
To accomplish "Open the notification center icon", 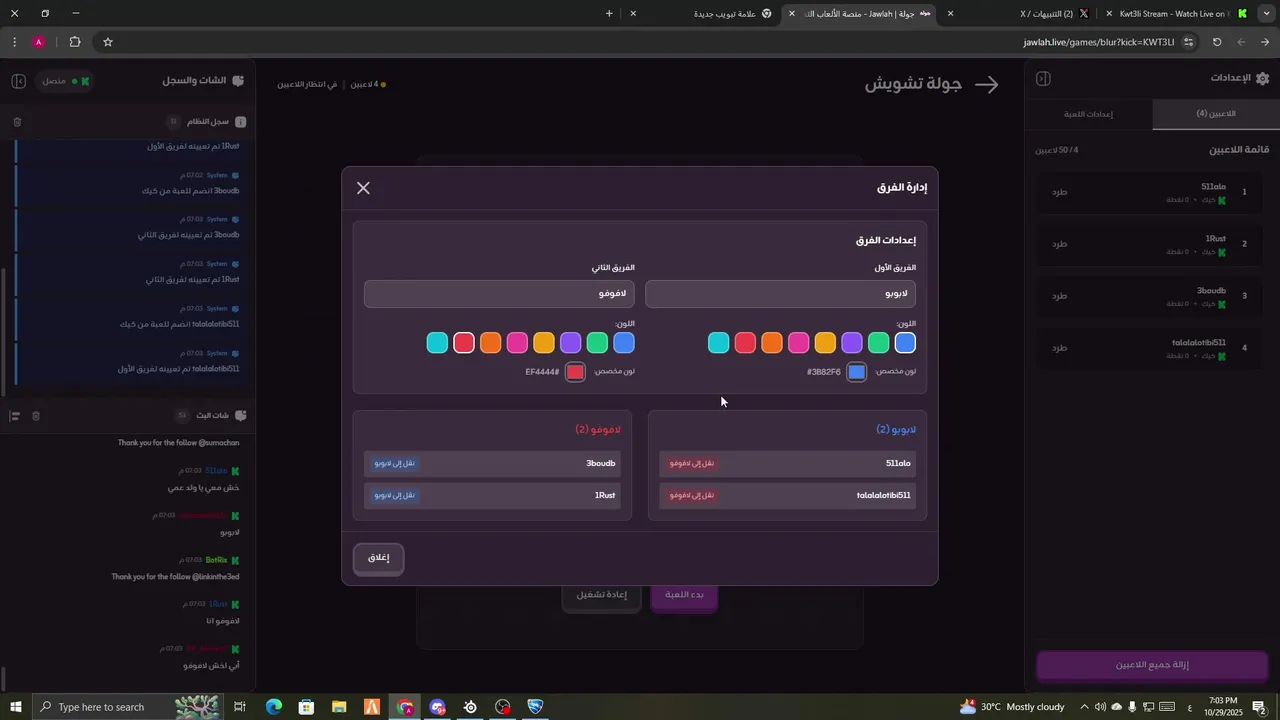I will click(x=1260, y=707).
